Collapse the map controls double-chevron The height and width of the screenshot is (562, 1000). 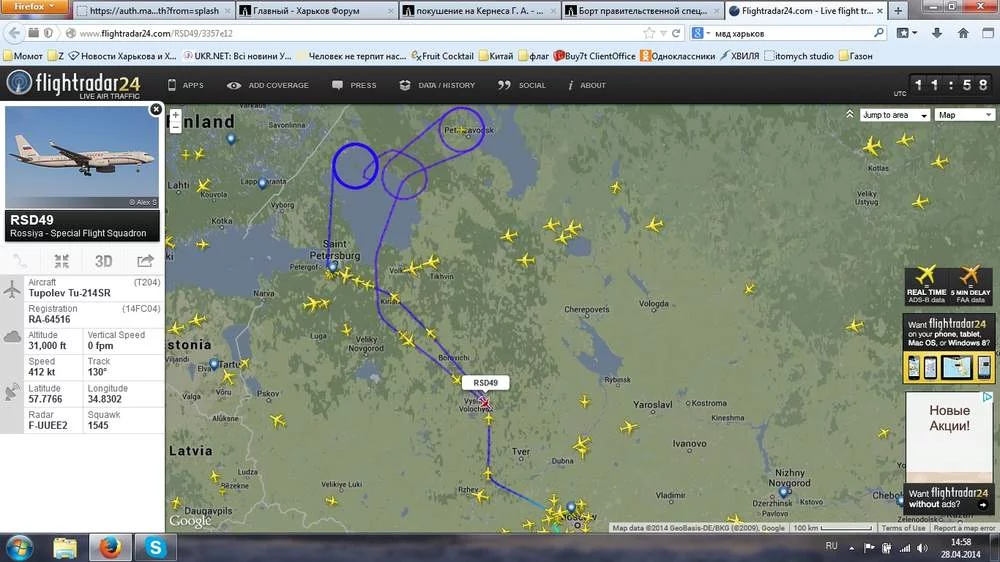point(849,114)
